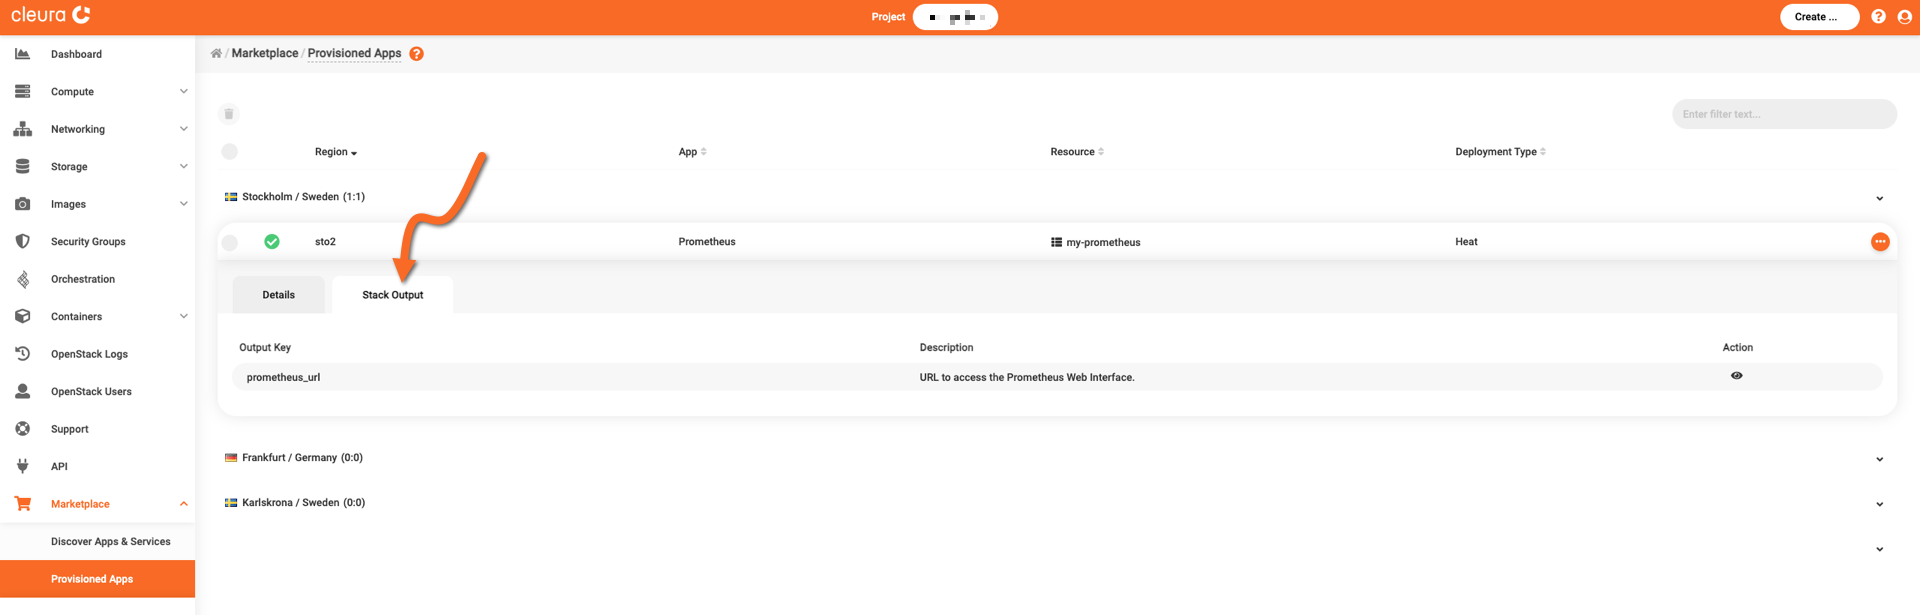Screen dimensions: 1920x615
Task: Click the Create button
Action: click(1818, 17)
